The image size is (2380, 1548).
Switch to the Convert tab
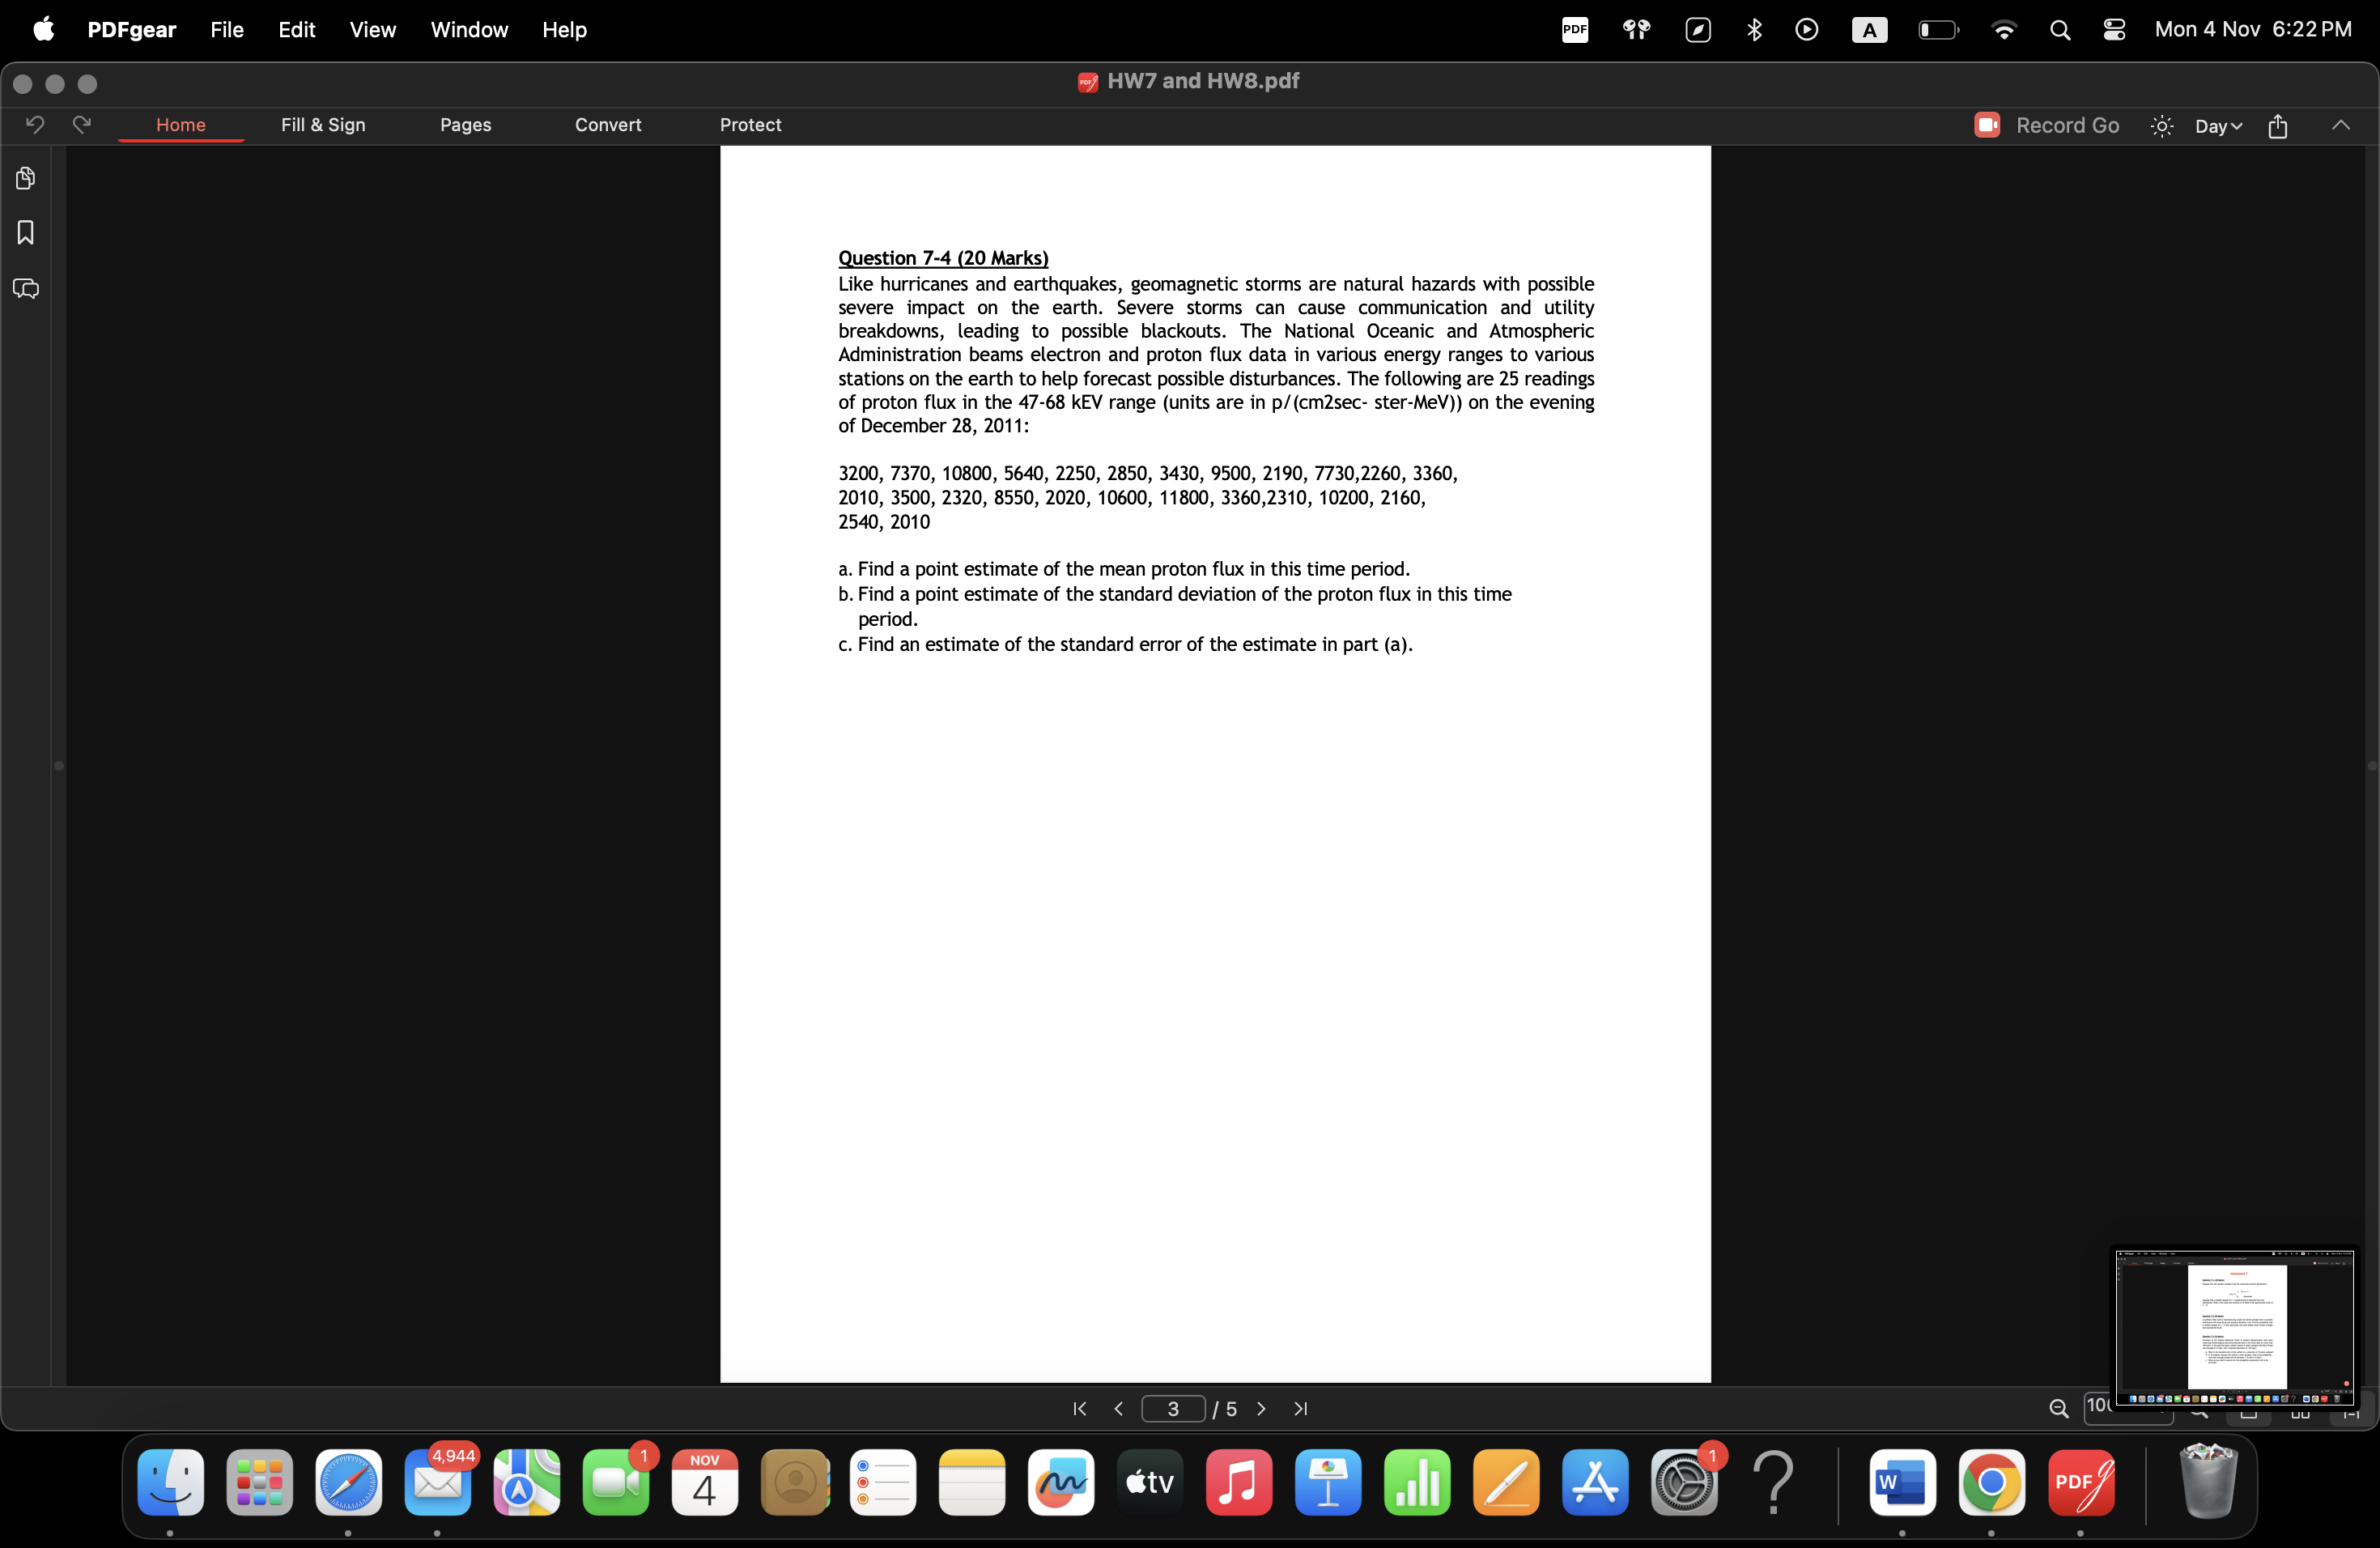tap(607, 124)
